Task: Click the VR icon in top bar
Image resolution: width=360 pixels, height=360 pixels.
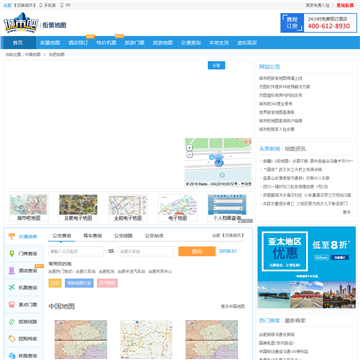Action: pyautogui.click(x=61, y=5)
